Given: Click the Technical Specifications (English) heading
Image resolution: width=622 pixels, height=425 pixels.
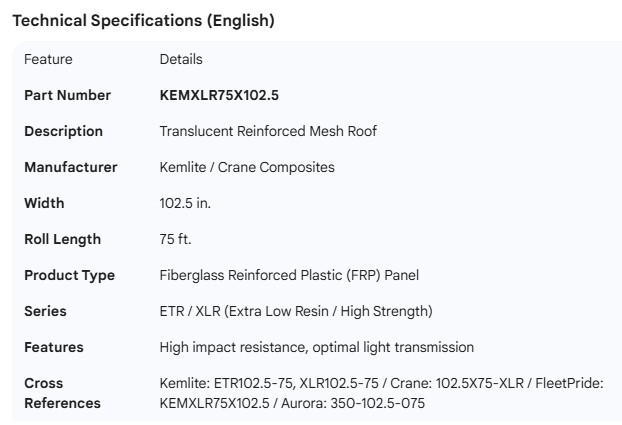Looking at the screenshot, I should 143,20.
